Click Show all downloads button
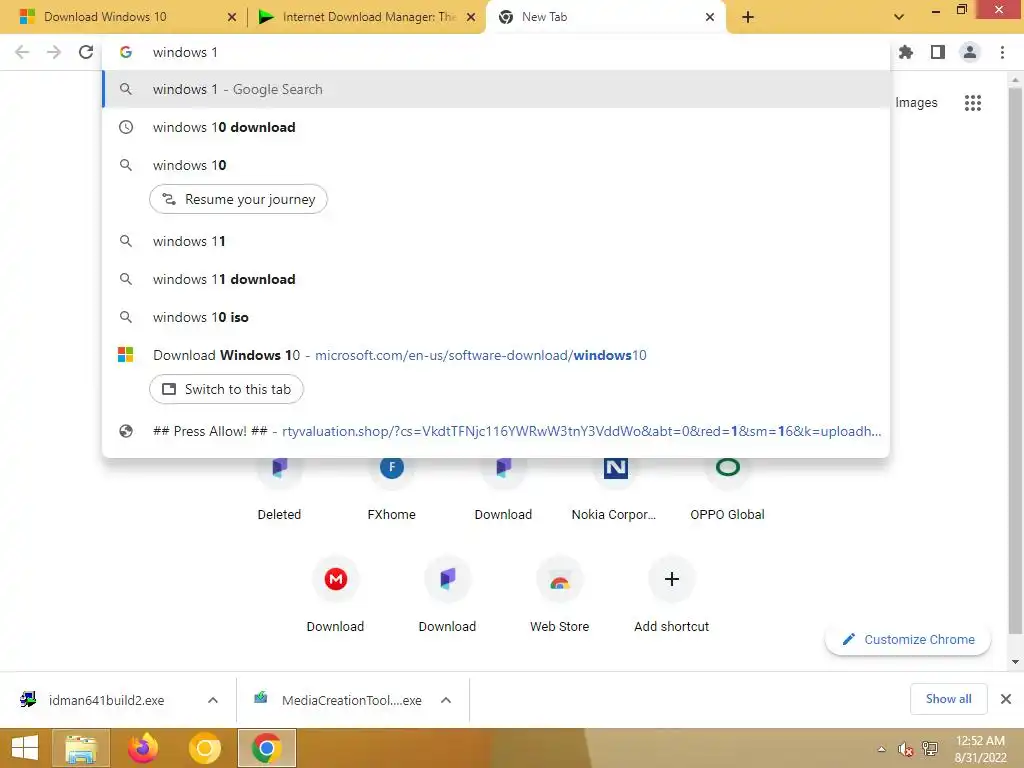Screen dimensions: 1024x768 point(948,699)
